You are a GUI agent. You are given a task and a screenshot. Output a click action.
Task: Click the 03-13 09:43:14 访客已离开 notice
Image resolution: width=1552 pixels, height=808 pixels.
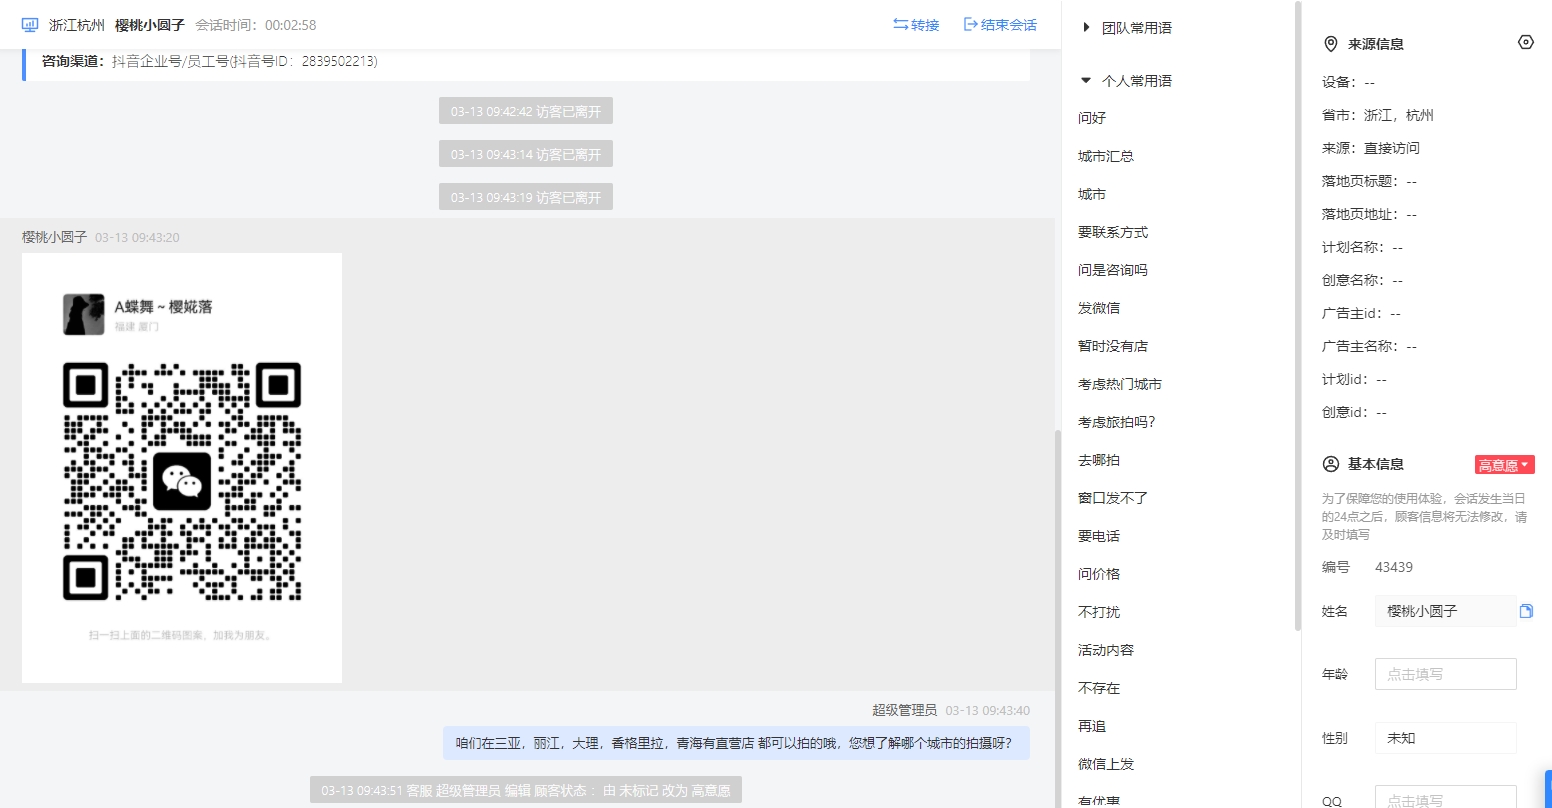click(x=526, y=154)
